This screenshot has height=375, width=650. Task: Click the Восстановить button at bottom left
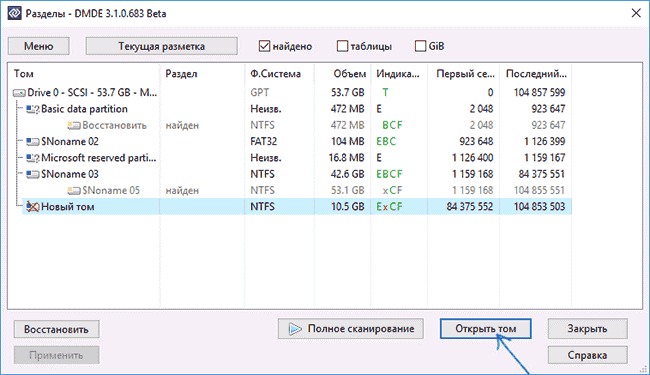pos(56,329)
